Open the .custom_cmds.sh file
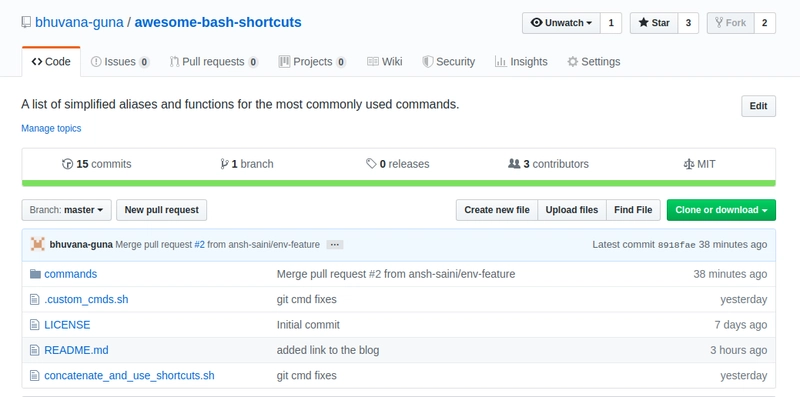This screenshot has width=800, height=397. coord(86,300)
